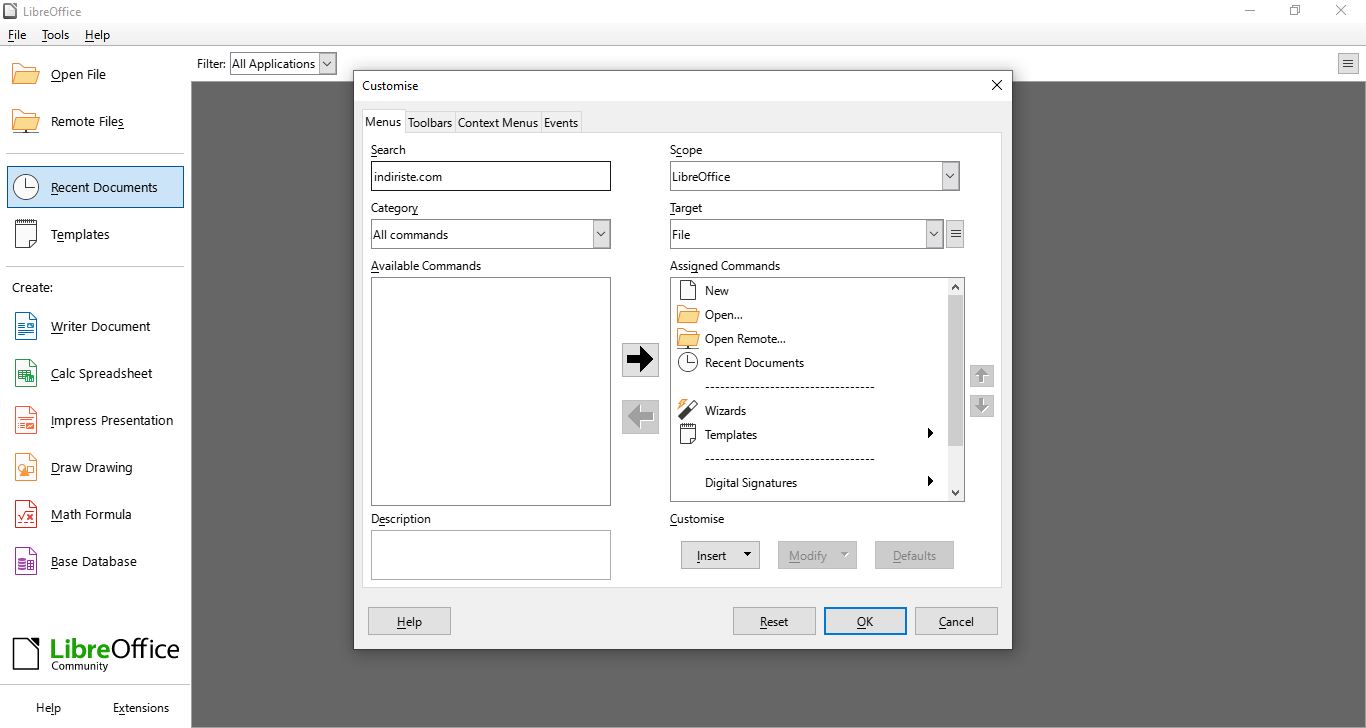The height and width of the screenshot is (728, 1366).
Task: Click the Available Commands list box
Action: [490, 391]
